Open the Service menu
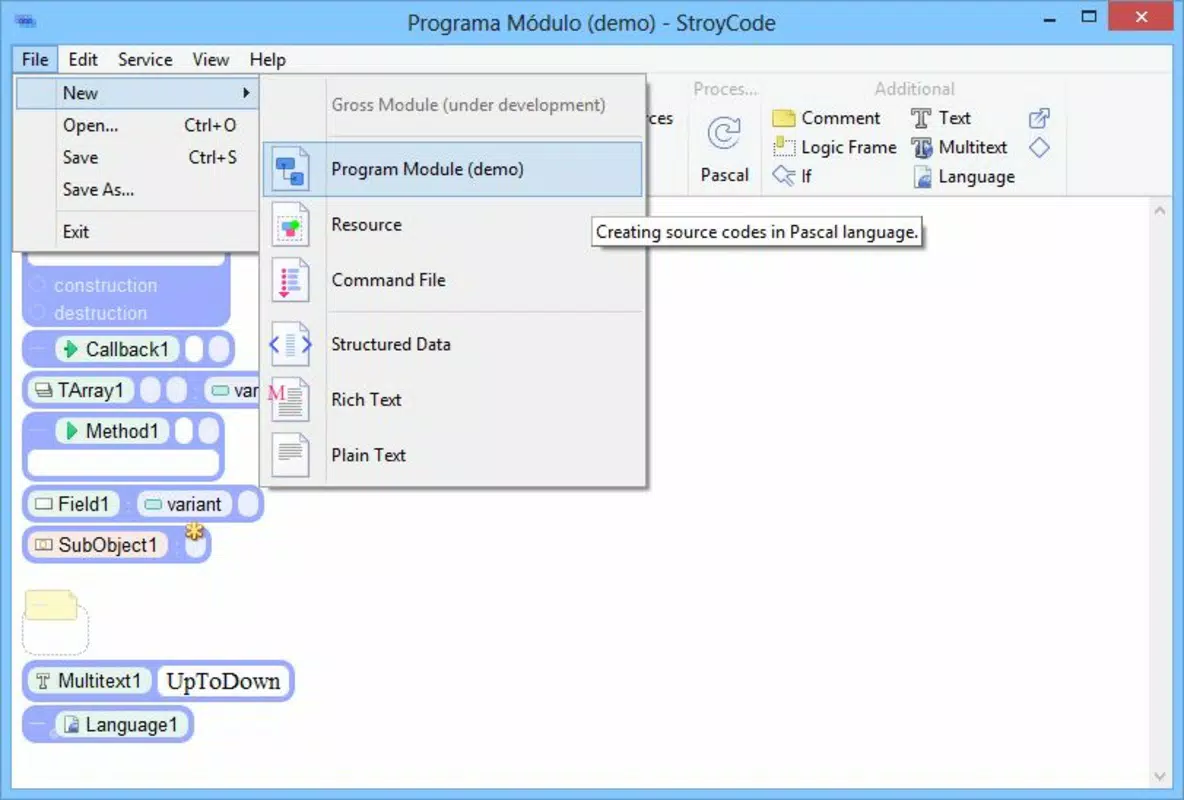The width and height of the screenshot is (1184, 800). click(x=145, y=60)
